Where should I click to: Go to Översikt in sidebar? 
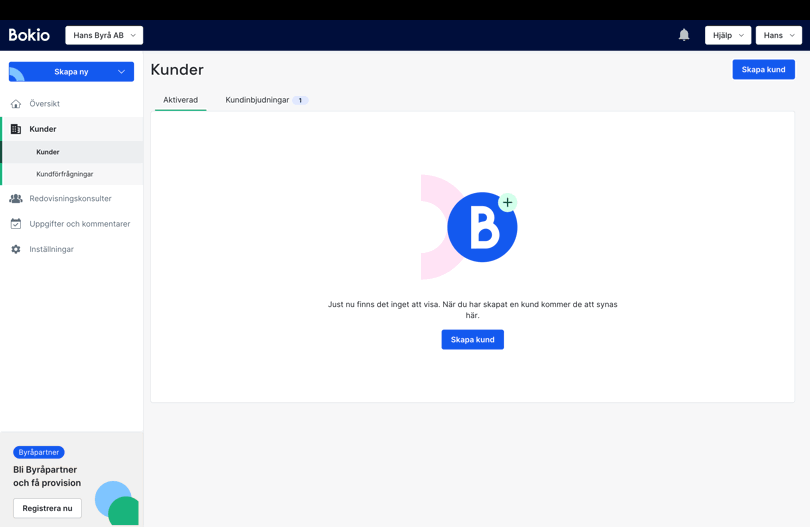coord(71,104)
